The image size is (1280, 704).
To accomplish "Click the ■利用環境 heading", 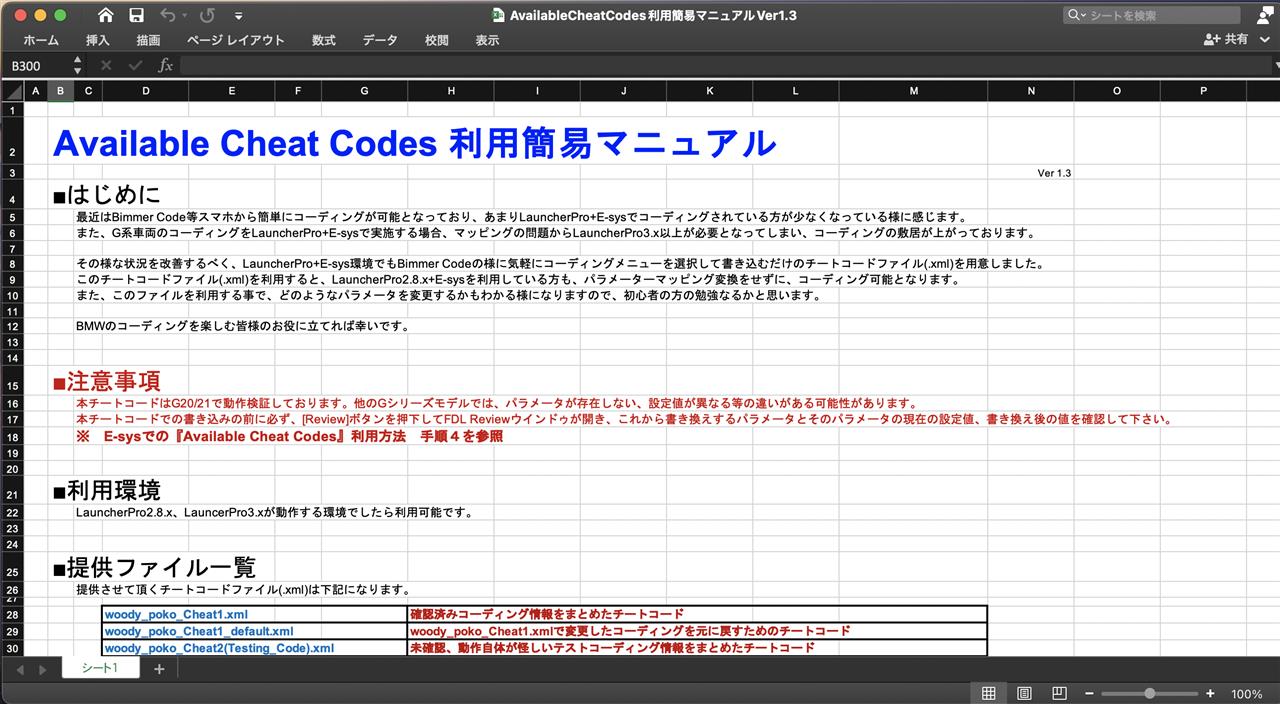I will [x=106, y=490].
